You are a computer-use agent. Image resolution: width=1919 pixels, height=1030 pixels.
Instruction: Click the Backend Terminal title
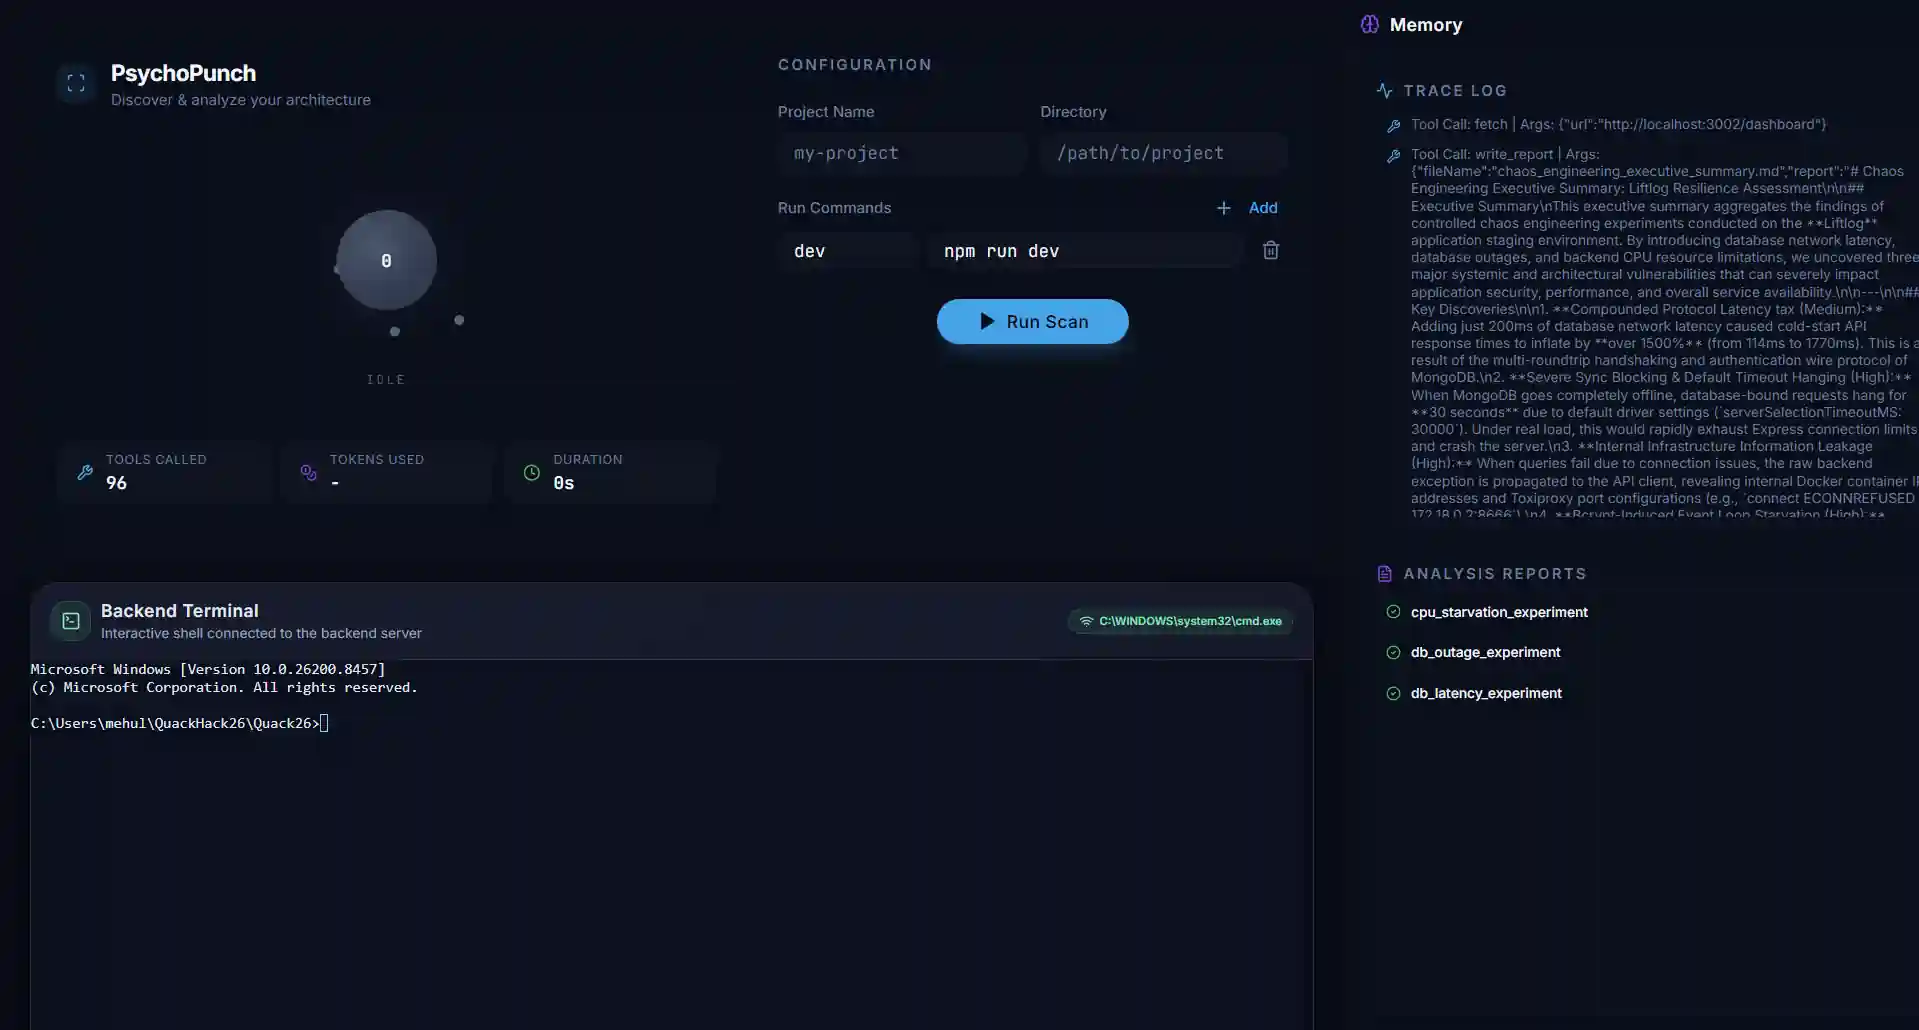point(179,610)
